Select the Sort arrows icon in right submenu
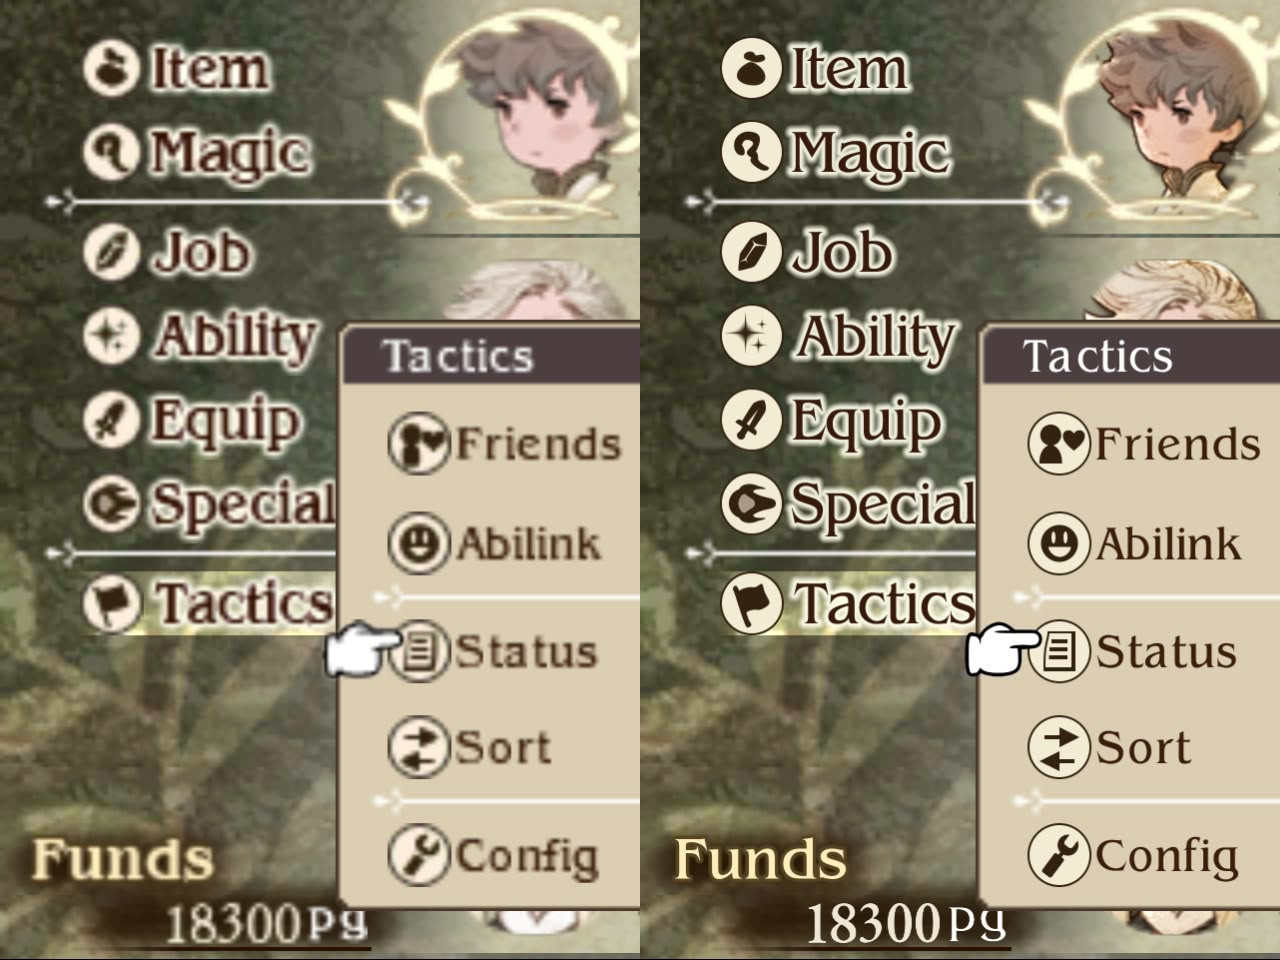Screen dimensions: 1280x960 point(1058,747)
